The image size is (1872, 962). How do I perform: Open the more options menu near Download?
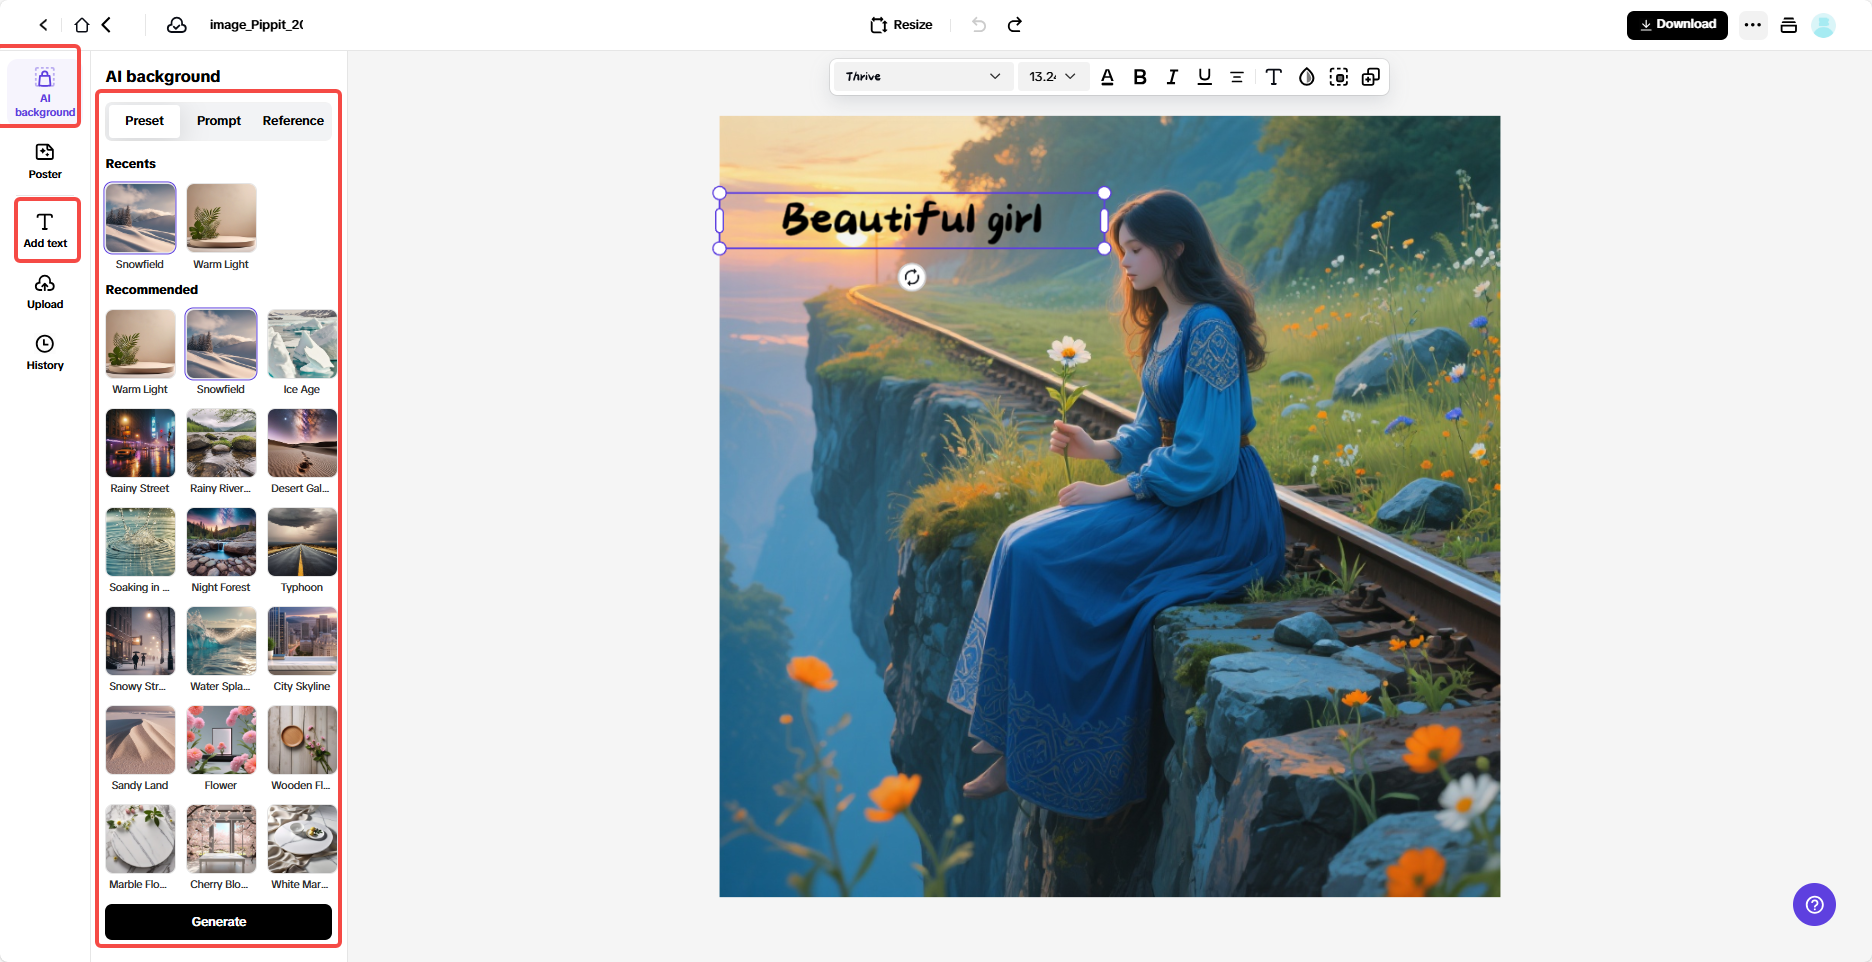(1753, 24)
